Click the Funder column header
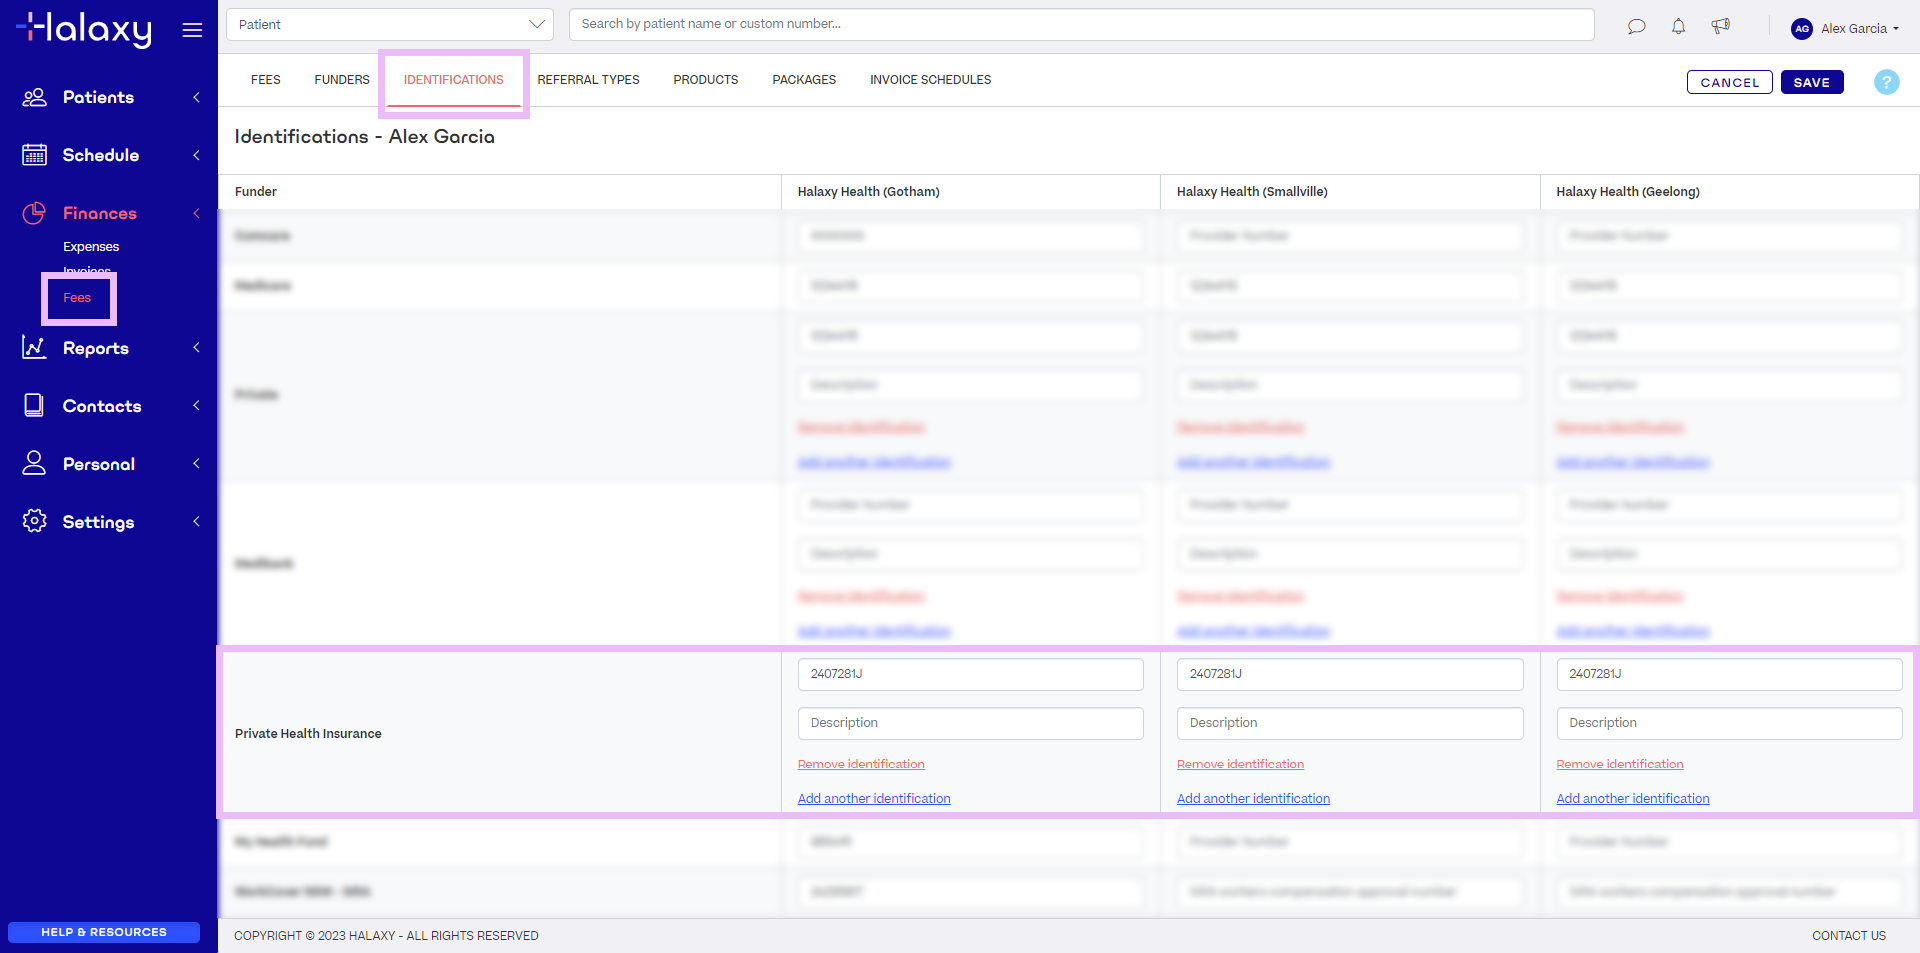The width and height of the screenshot is (1920, 953). pos(256,192)
